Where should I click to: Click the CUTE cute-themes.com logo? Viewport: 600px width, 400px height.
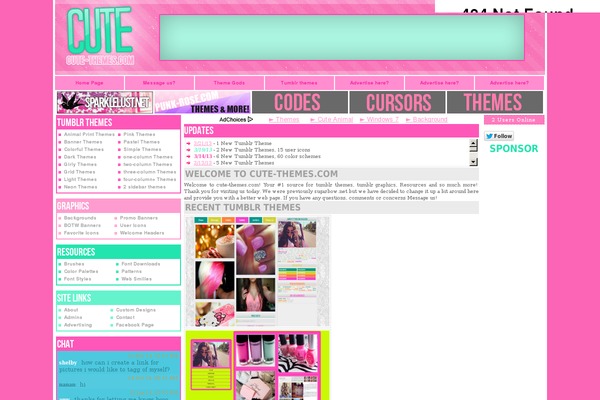coord(99,36)
